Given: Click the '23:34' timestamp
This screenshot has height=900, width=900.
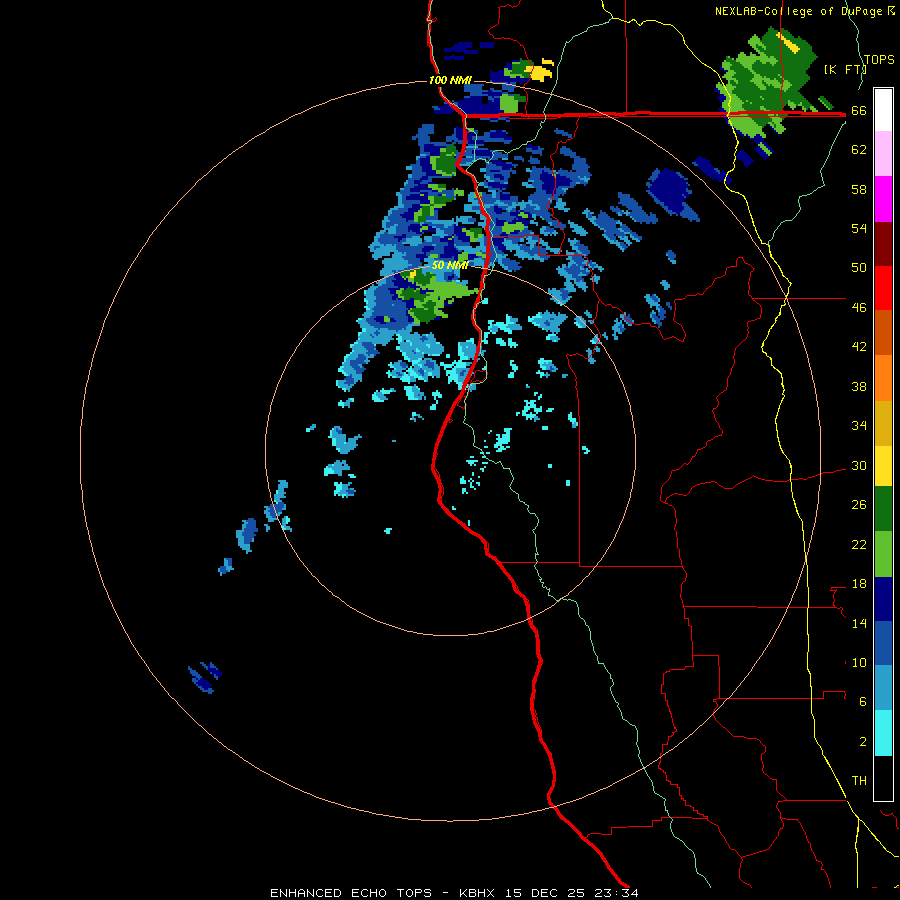Looking at the screenshot, I should [617, 893].
